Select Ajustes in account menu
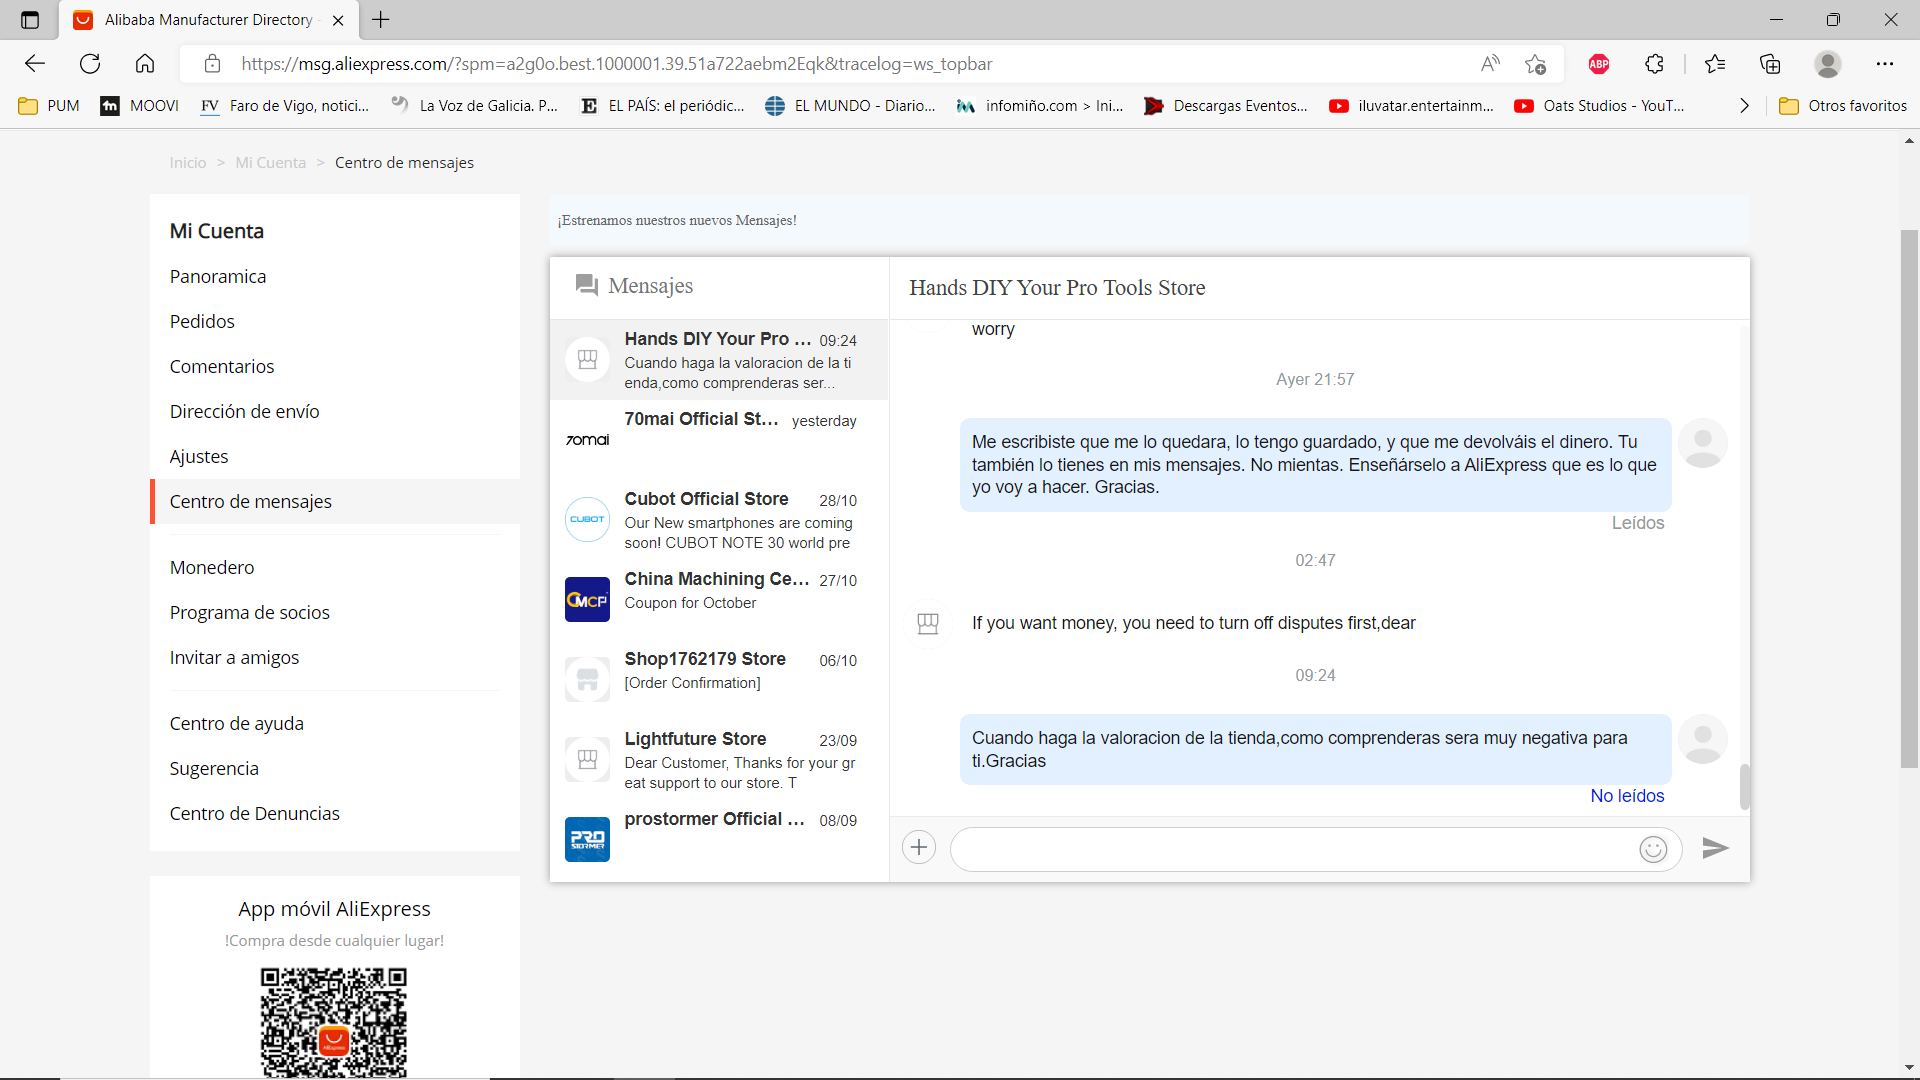The image size is (1920, 1080). pos(199,457)
